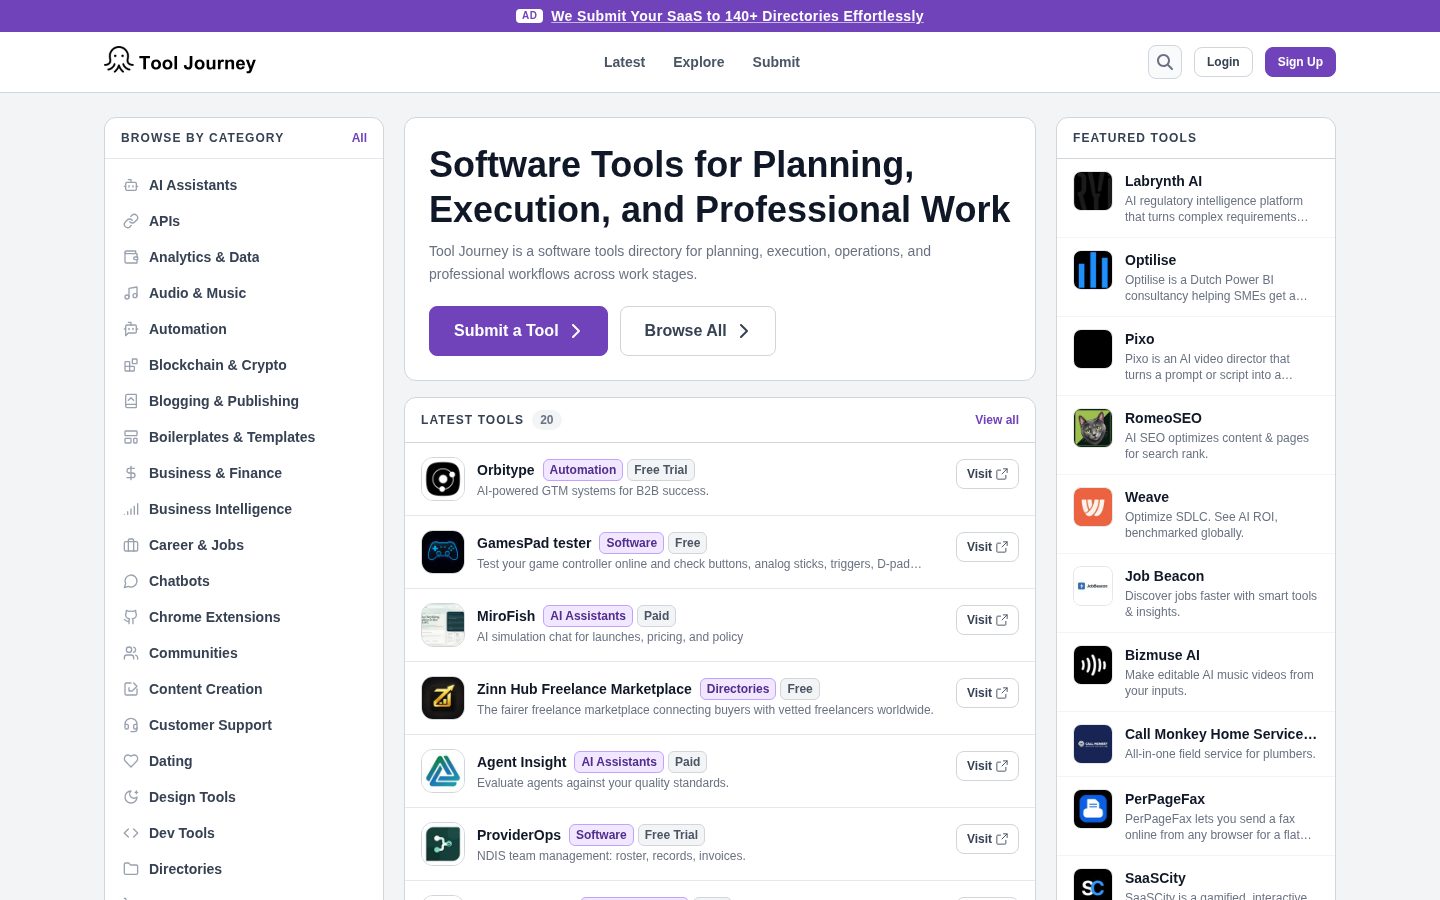Click the Optilise blue bars logo
The image size is (1440, 900).
[1093, 270]
